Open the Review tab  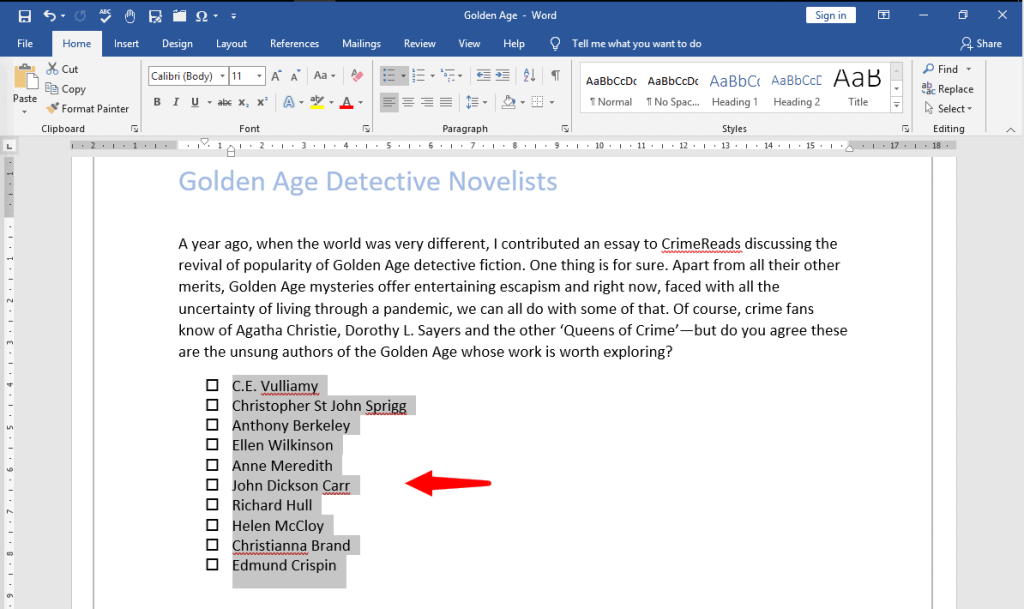[419, 44]
